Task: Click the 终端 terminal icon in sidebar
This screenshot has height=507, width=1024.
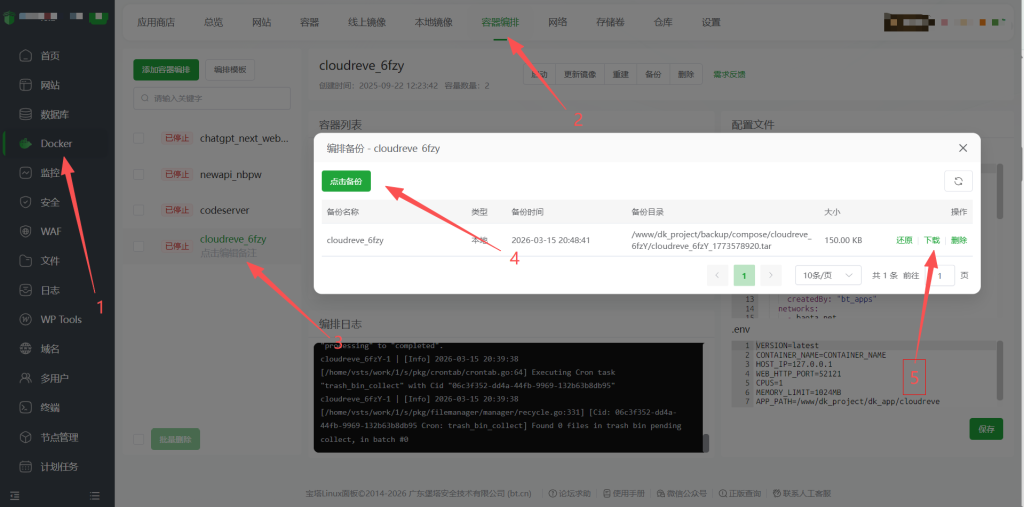Action: (x=27, y=408)
